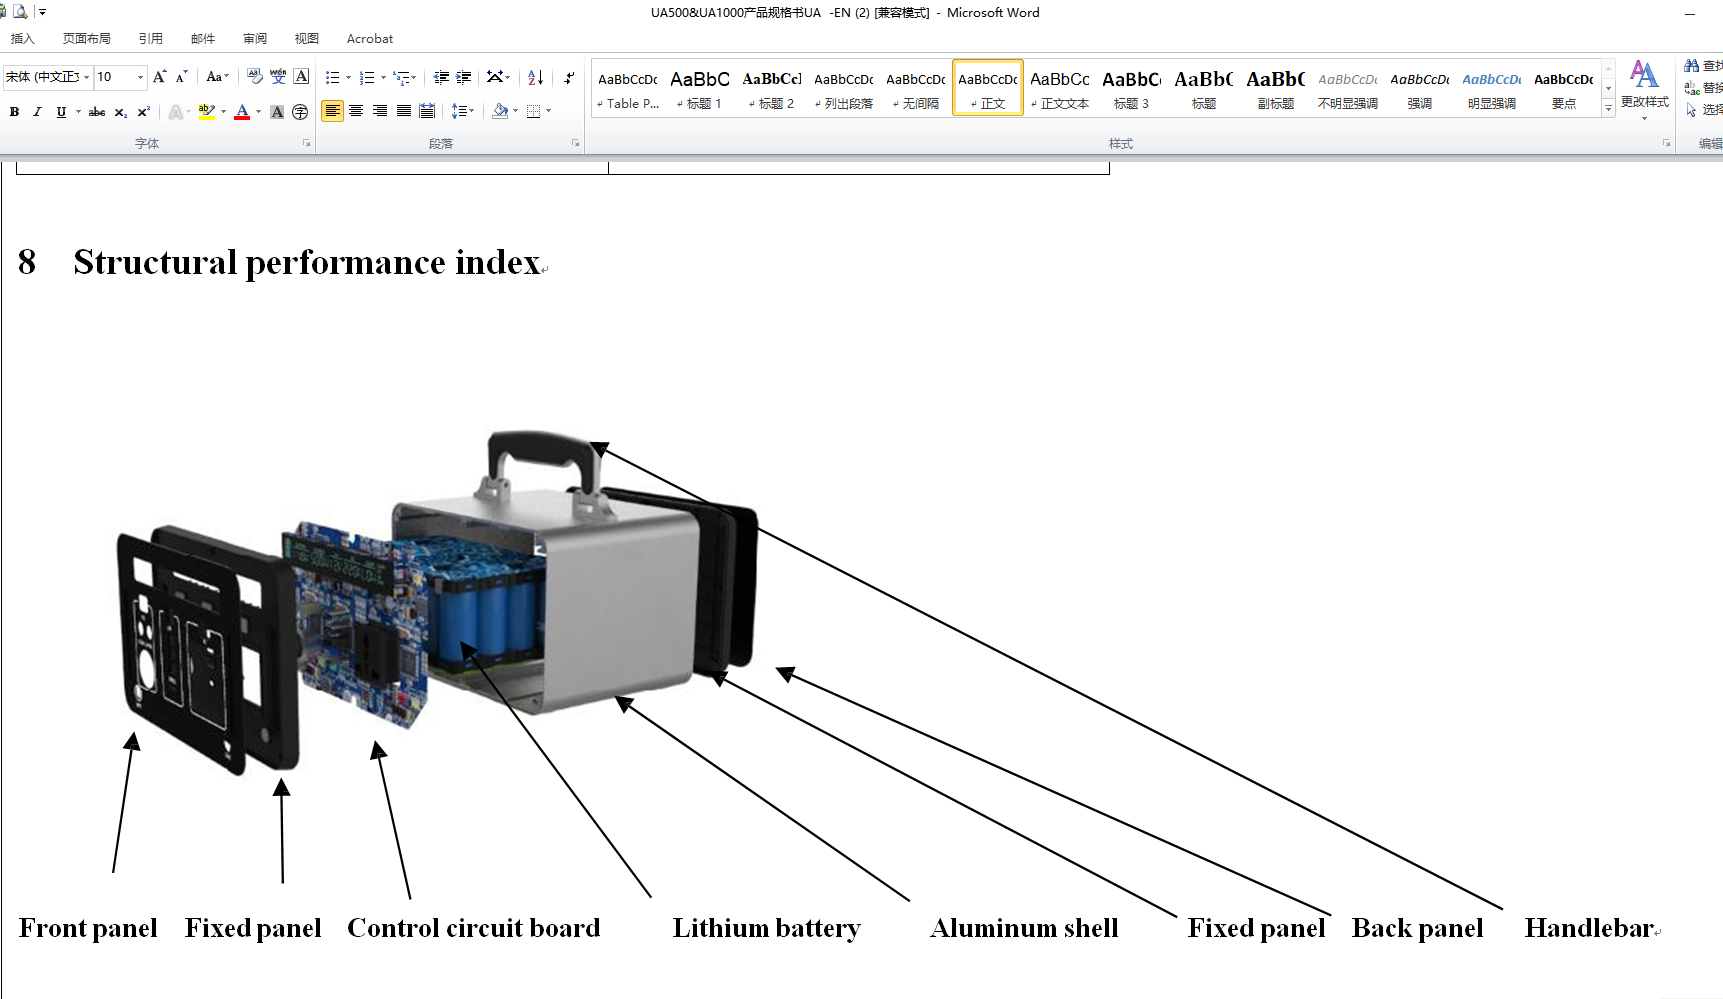Open the font size dropdown
1723x999 pixels.
[x=140, y=77]
